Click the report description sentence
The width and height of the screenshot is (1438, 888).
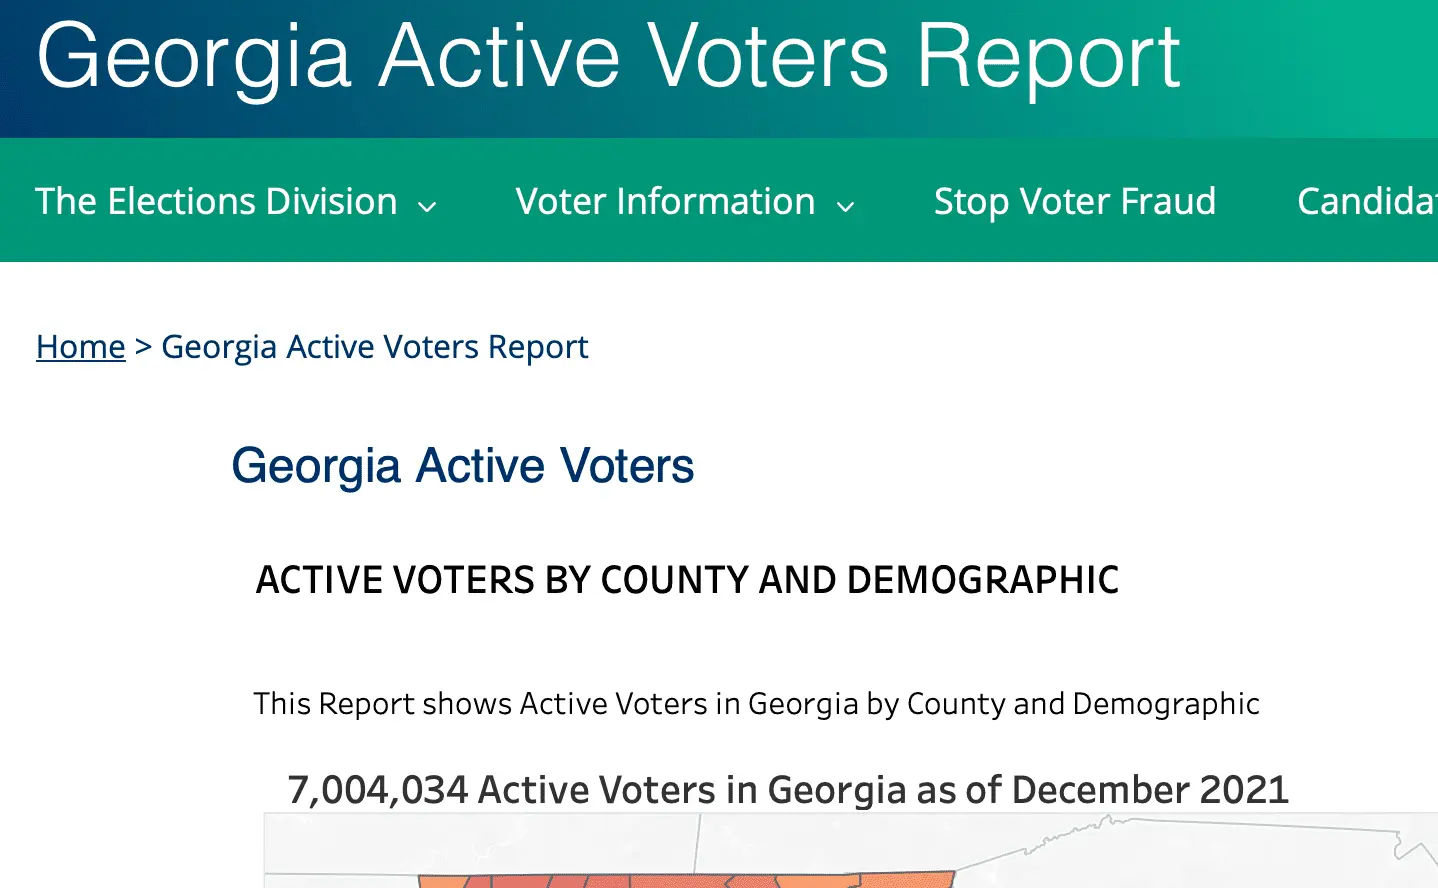pos(756,703)
